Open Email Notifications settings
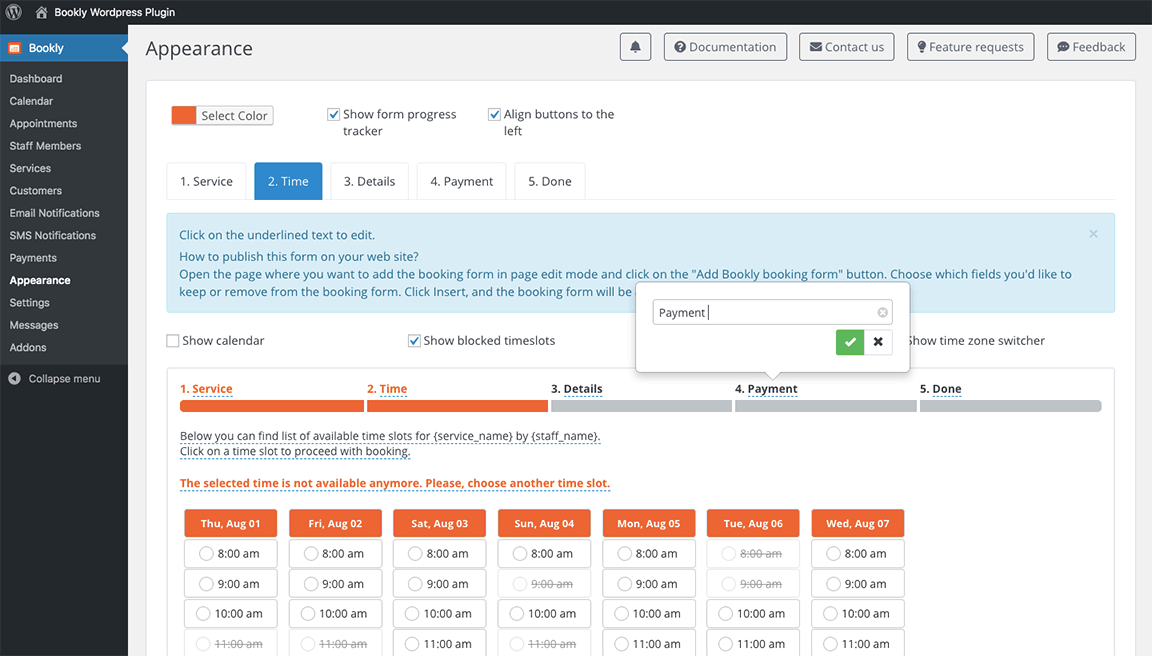 click(x=54, y=213)
